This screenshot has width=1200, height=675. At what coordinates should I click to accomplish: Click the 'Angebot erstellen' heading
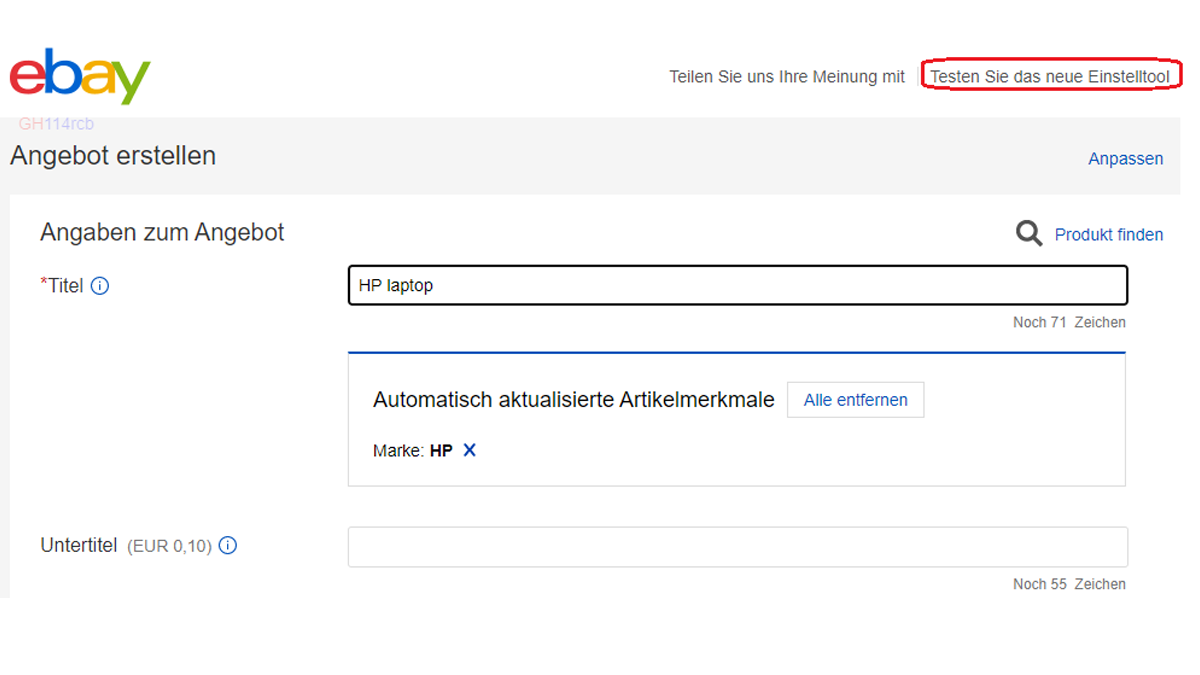point(113,156)
